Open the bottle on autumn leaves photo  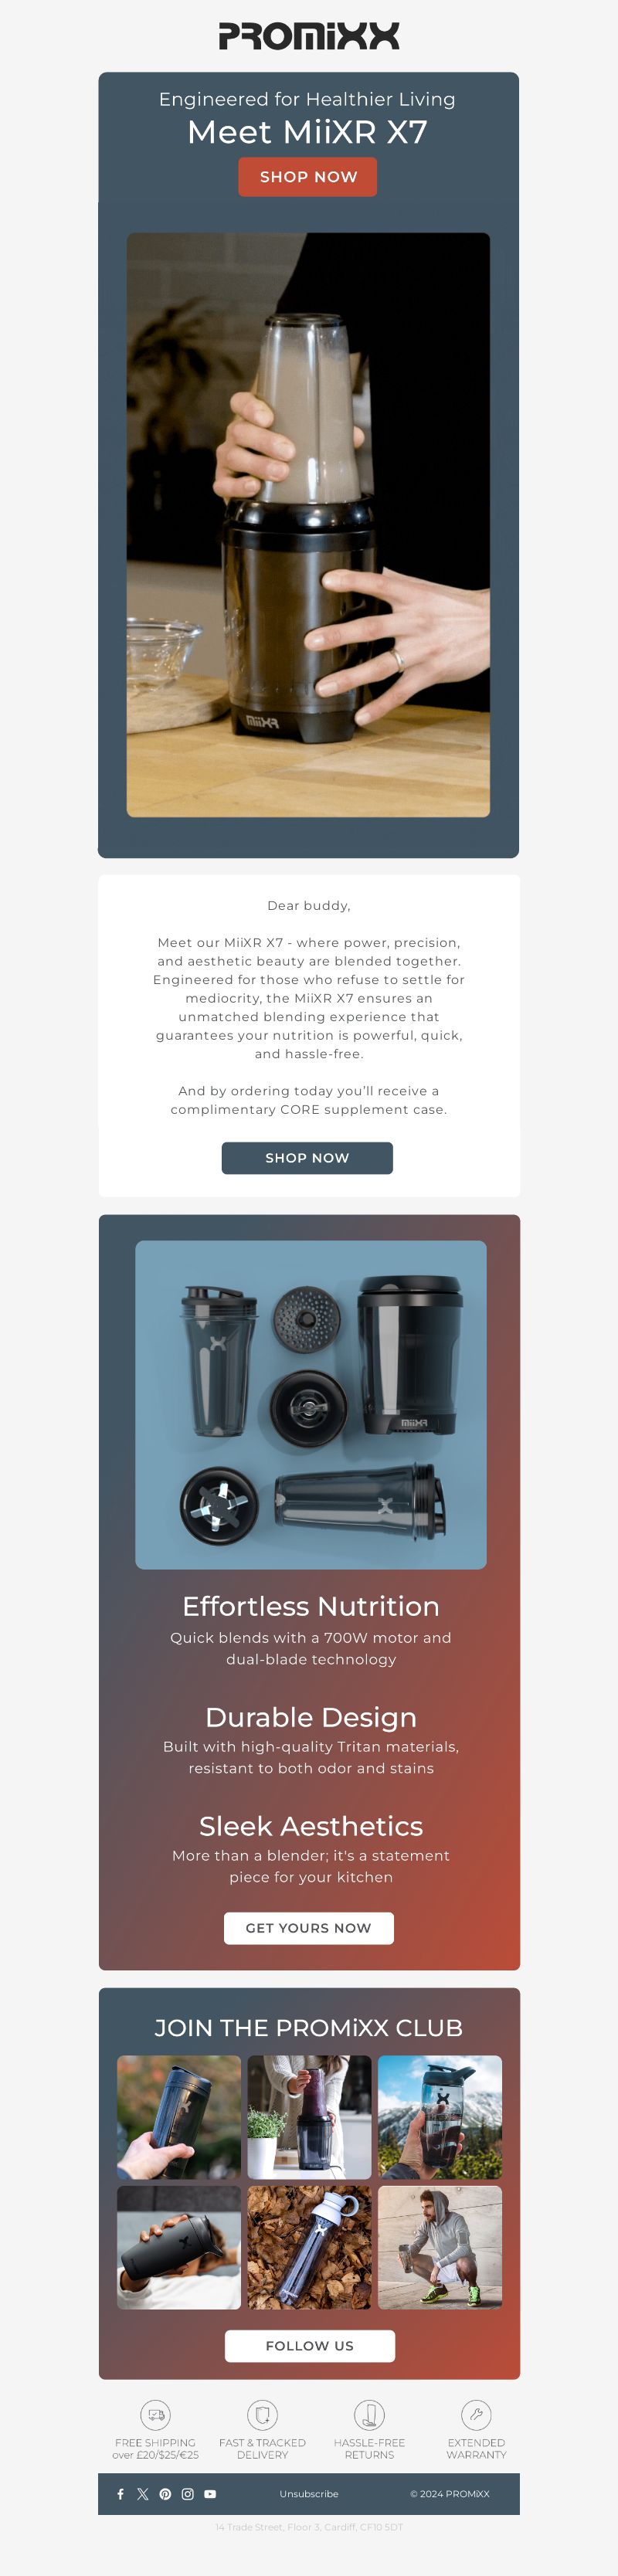[309, 2247]
